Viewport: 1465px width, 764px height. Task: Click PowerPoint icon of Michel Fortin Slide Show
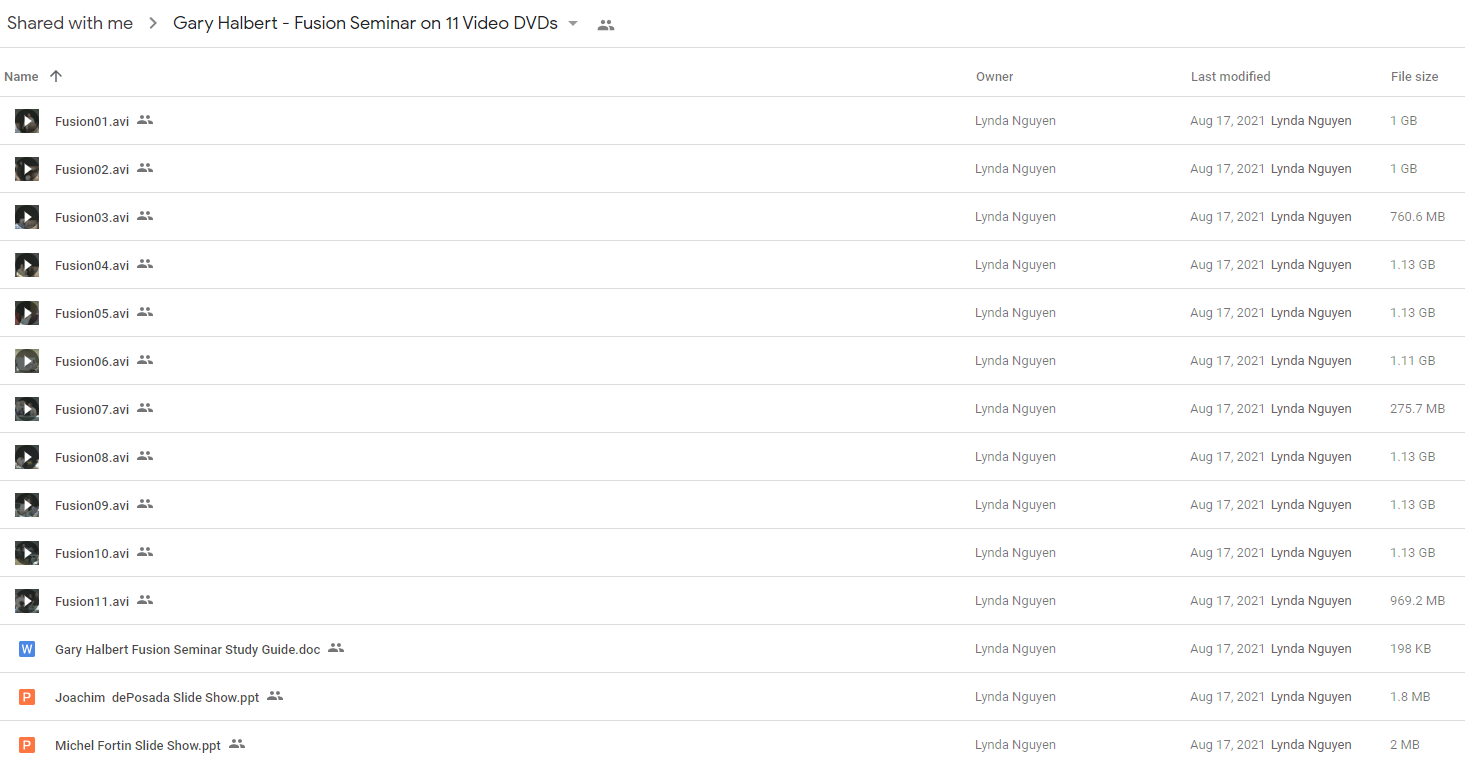(27, 745)
